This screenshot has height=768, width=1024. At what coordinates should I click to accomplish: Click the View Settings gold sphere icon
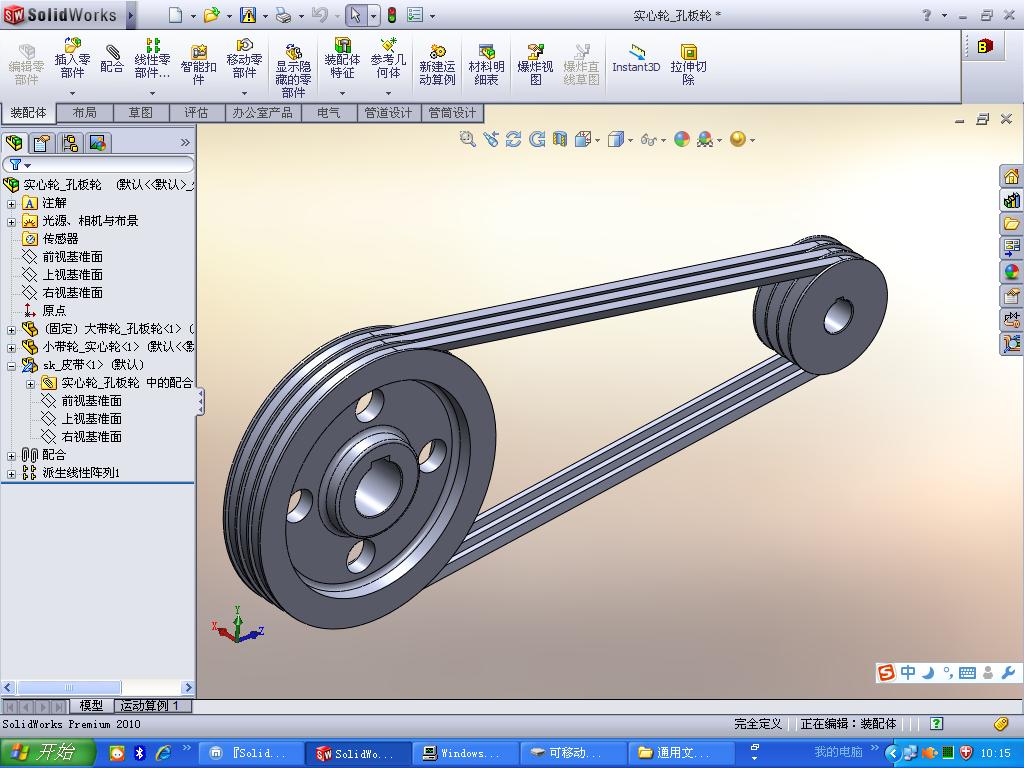click(738, 139)
